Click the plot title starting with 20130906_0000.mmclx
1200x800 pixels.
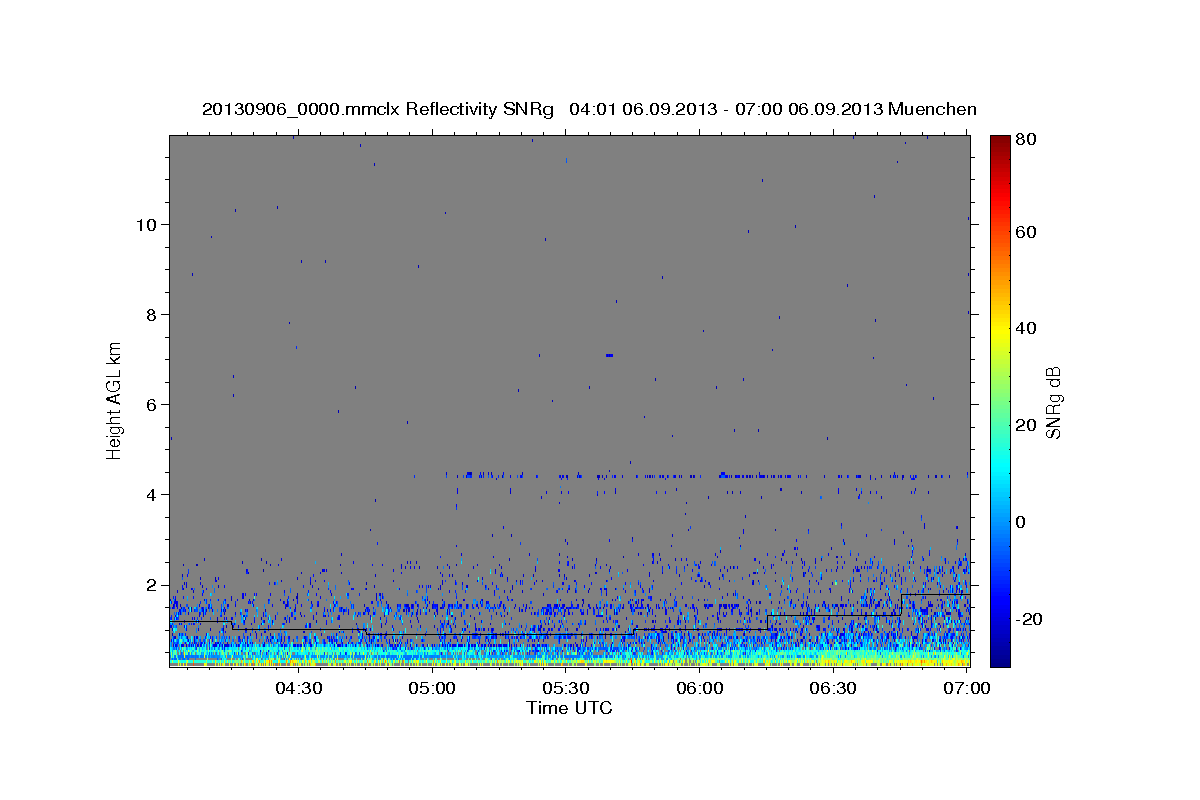tap(589, 109)
